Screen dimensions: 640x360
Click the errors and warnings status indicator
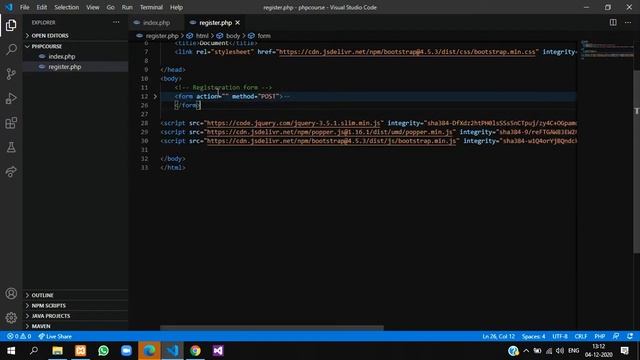pos(19,336)
